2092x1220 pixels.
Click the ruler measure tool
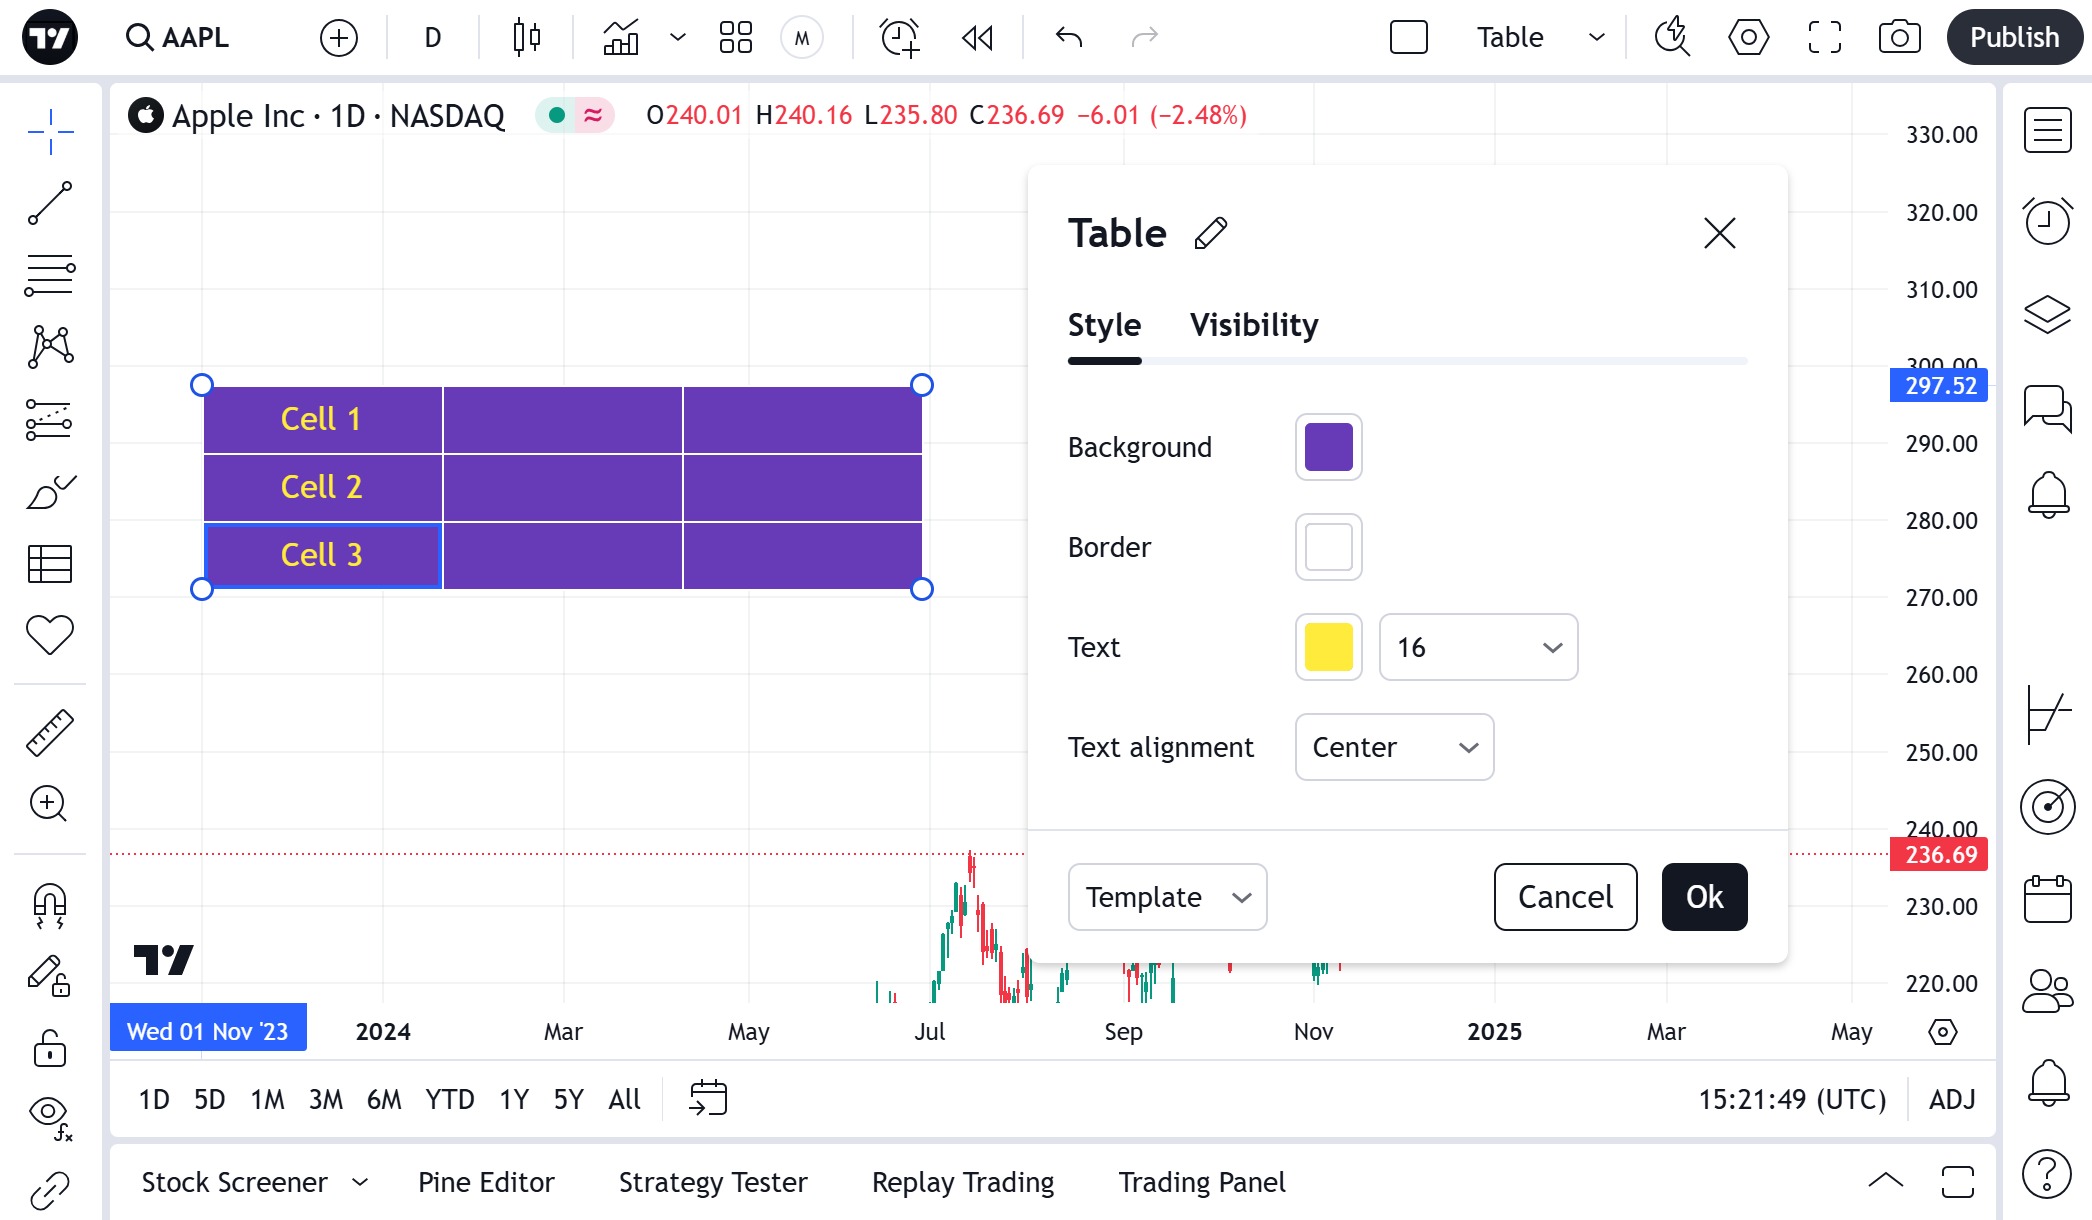[50, 732]
